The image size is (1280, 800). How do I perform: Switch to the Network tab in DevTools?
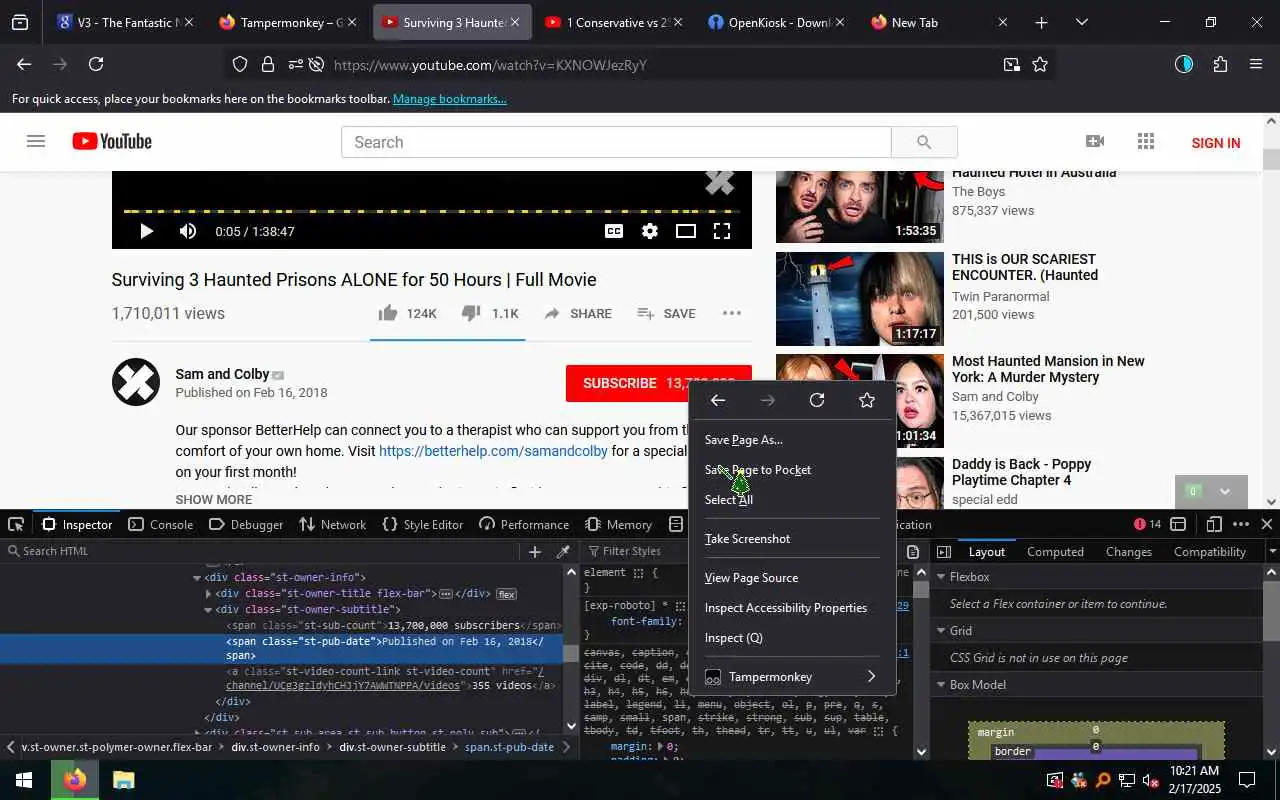coord(333,524)
